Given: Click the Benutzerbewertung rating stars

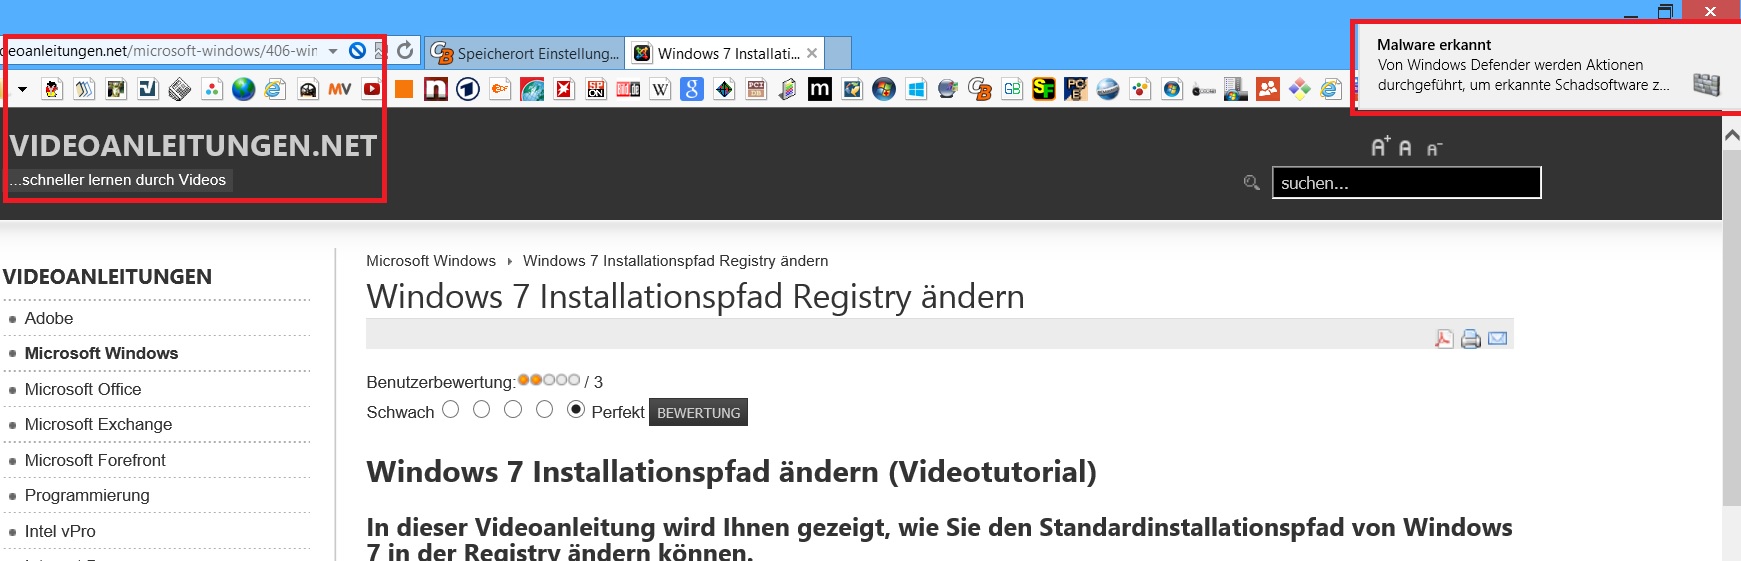Looking at the screenshot, I should (549, 380).
